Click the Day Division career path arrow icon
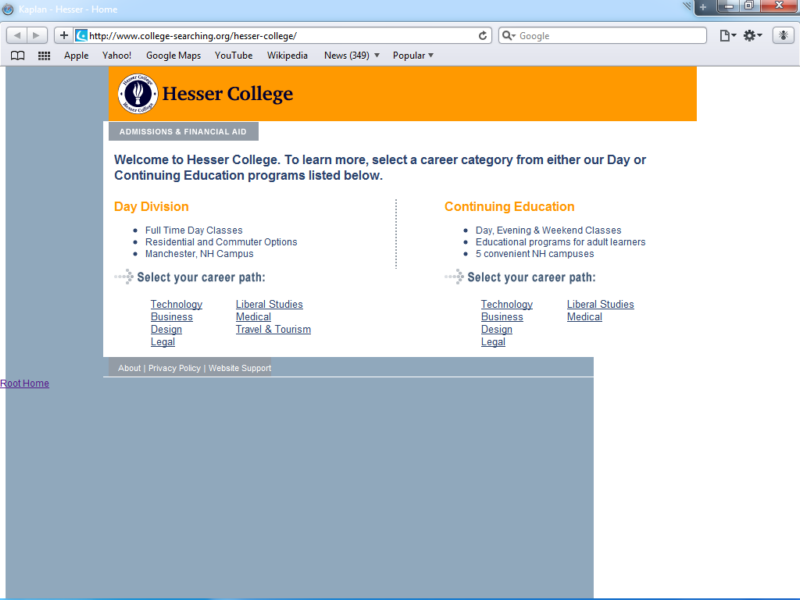The image size is (800, 600). click(124, 277)
